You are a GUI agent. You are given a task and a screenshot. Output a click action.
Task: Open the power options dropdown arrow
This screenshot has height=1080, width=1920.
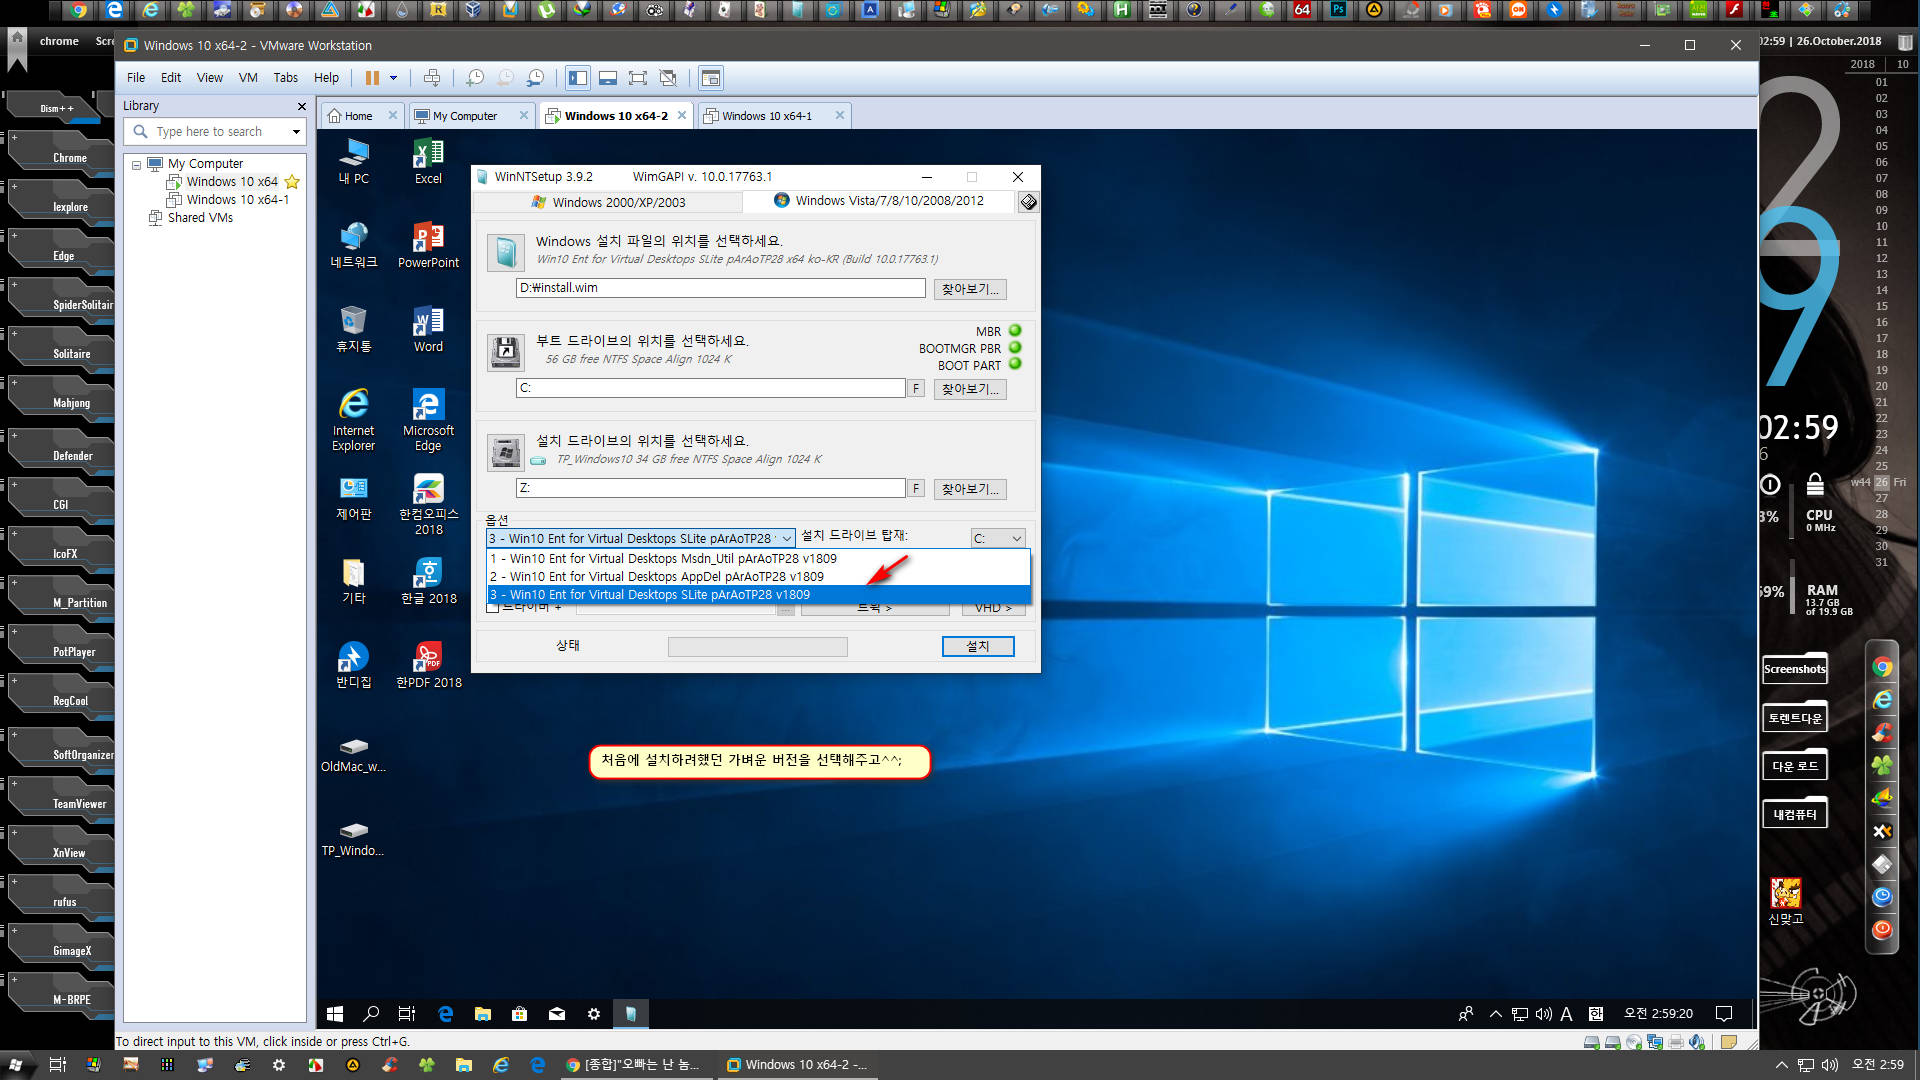coord(394,78)
